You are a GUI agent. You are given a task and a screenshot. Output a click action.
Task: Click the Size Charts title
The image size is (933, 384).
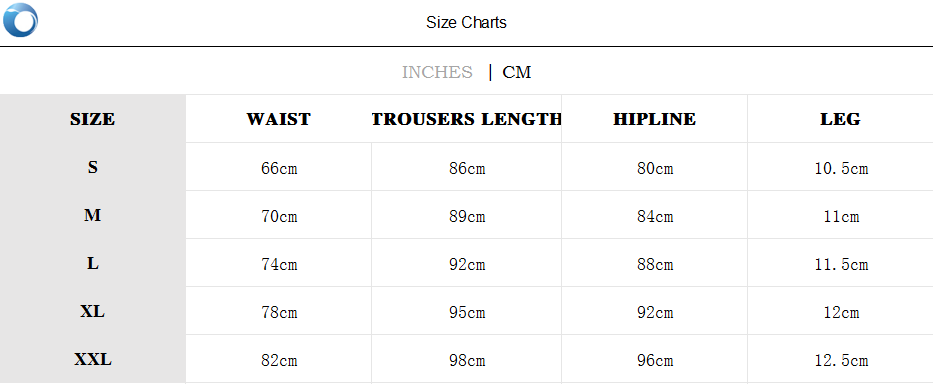click(466, 23)
